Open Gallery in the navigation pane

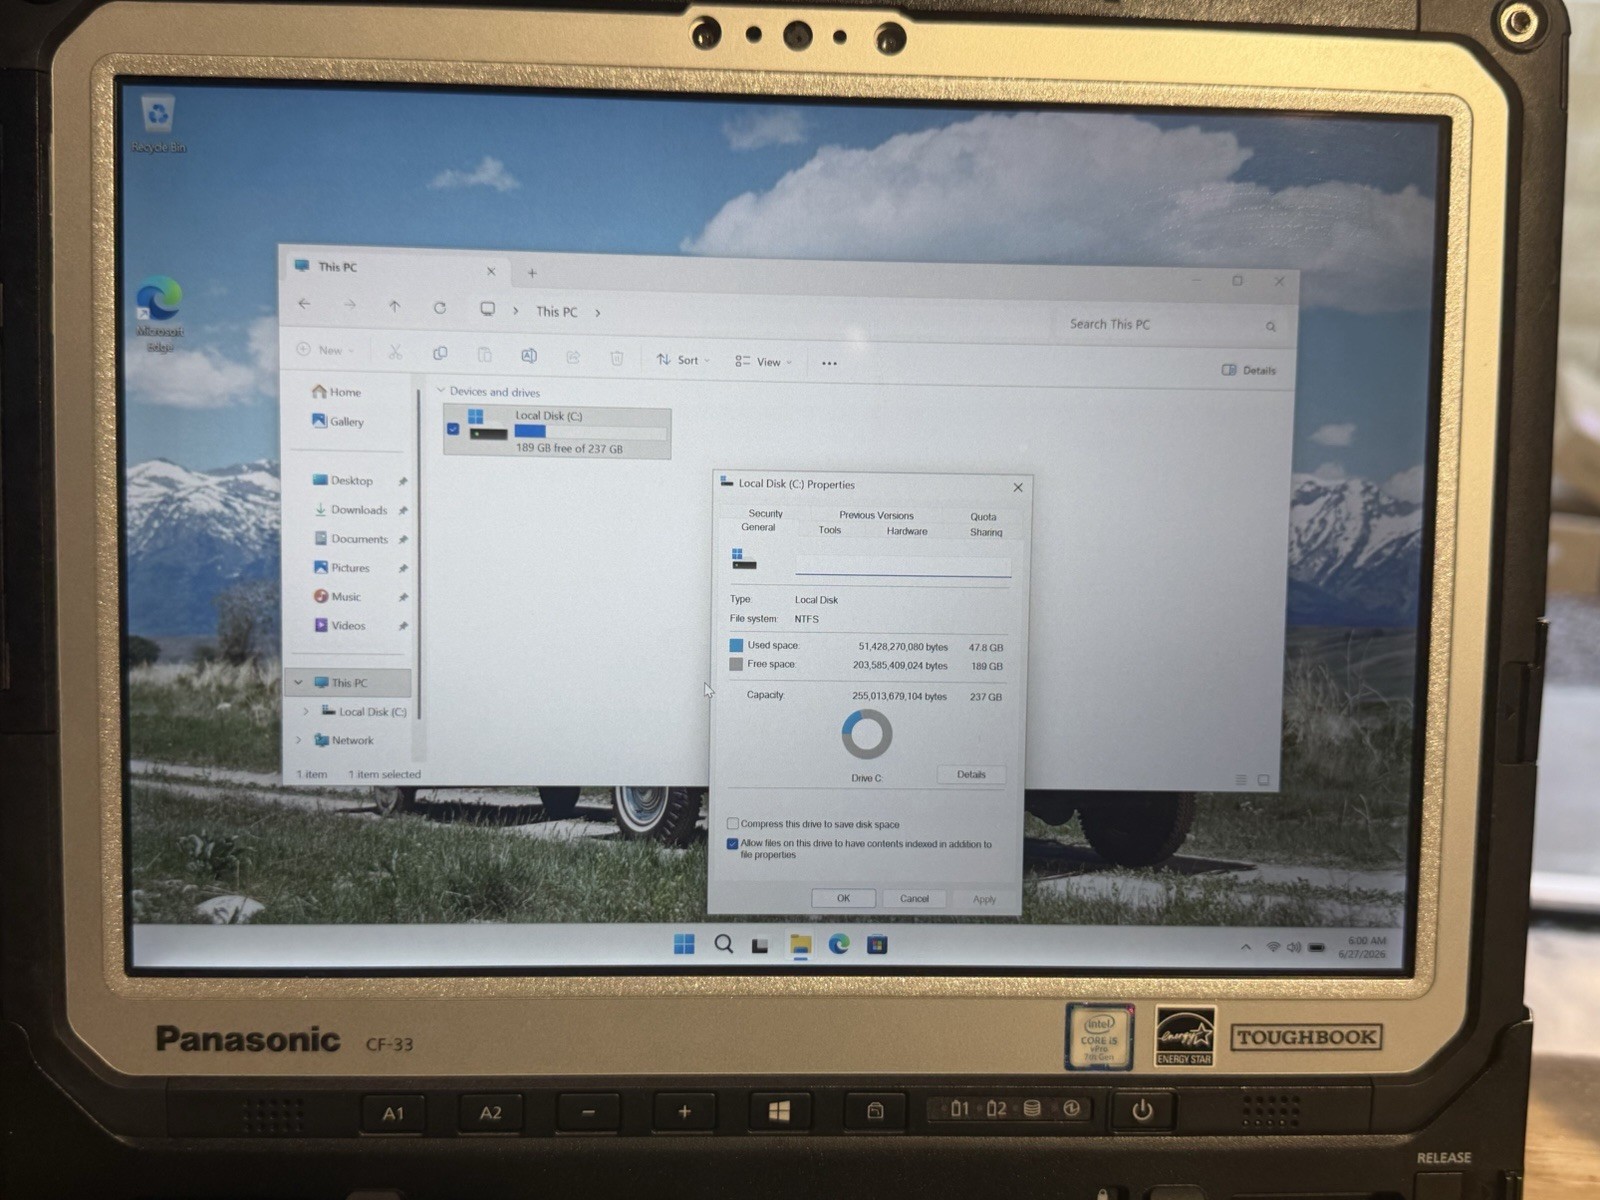click(338, 421)
